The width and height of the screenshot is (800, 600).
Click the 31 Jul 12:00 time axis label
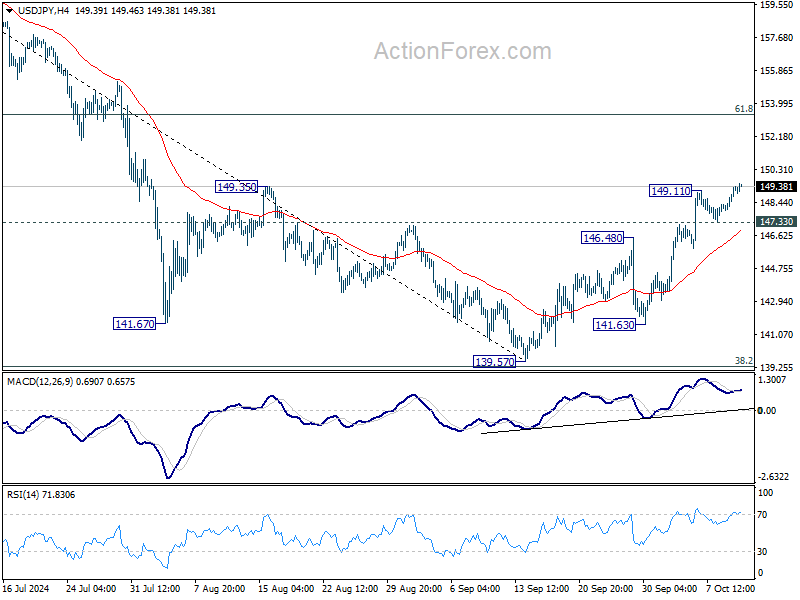click(x=155, y=588)
